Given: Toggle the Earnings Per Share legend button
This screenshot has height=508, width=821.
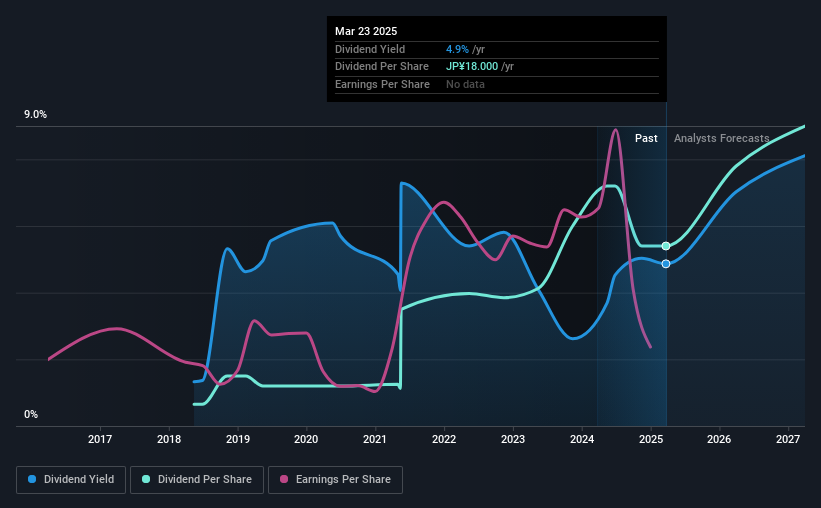Looking at the screenshot, I should pos(335,480).
